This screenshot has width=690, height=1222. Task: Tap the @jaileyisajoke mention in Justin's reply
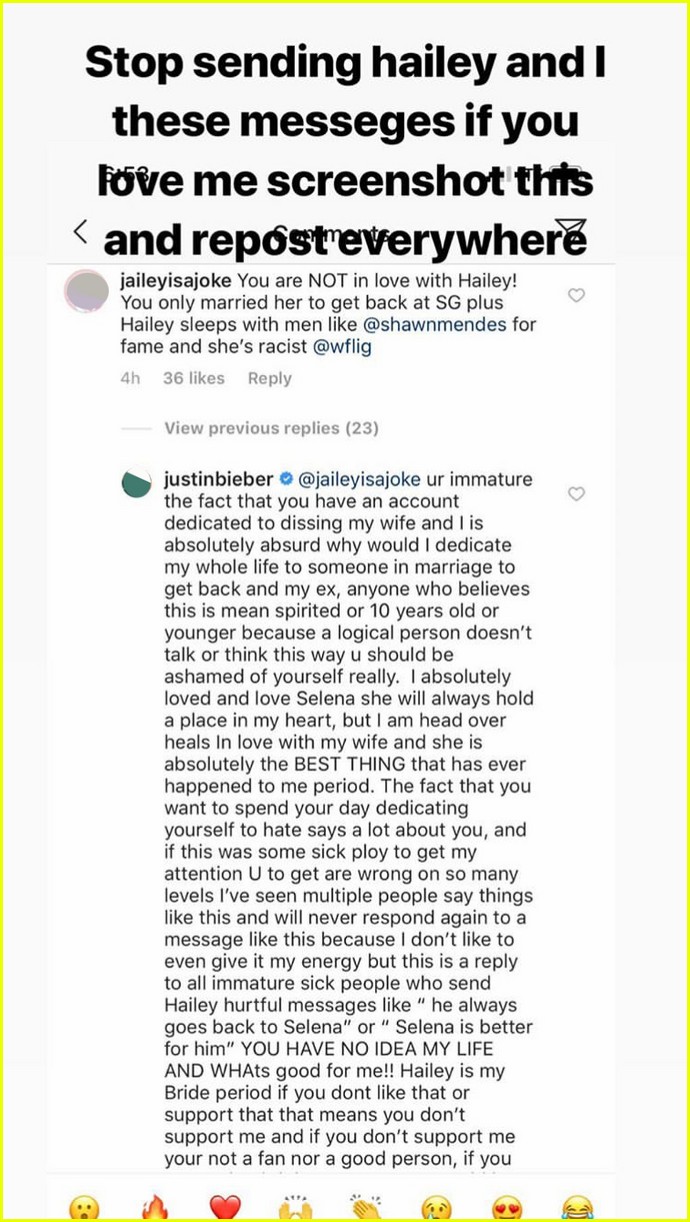[x=357, y=480]
